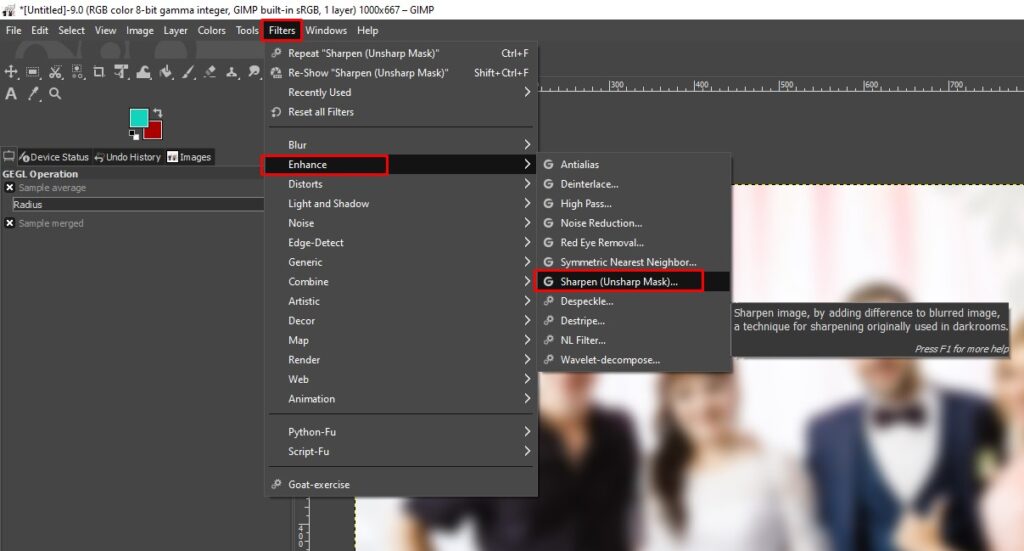The height and width of the screenshot is (551, 1024).
Task: Toggle the Sample merged checkbox
Action: [x=10, y=223]
